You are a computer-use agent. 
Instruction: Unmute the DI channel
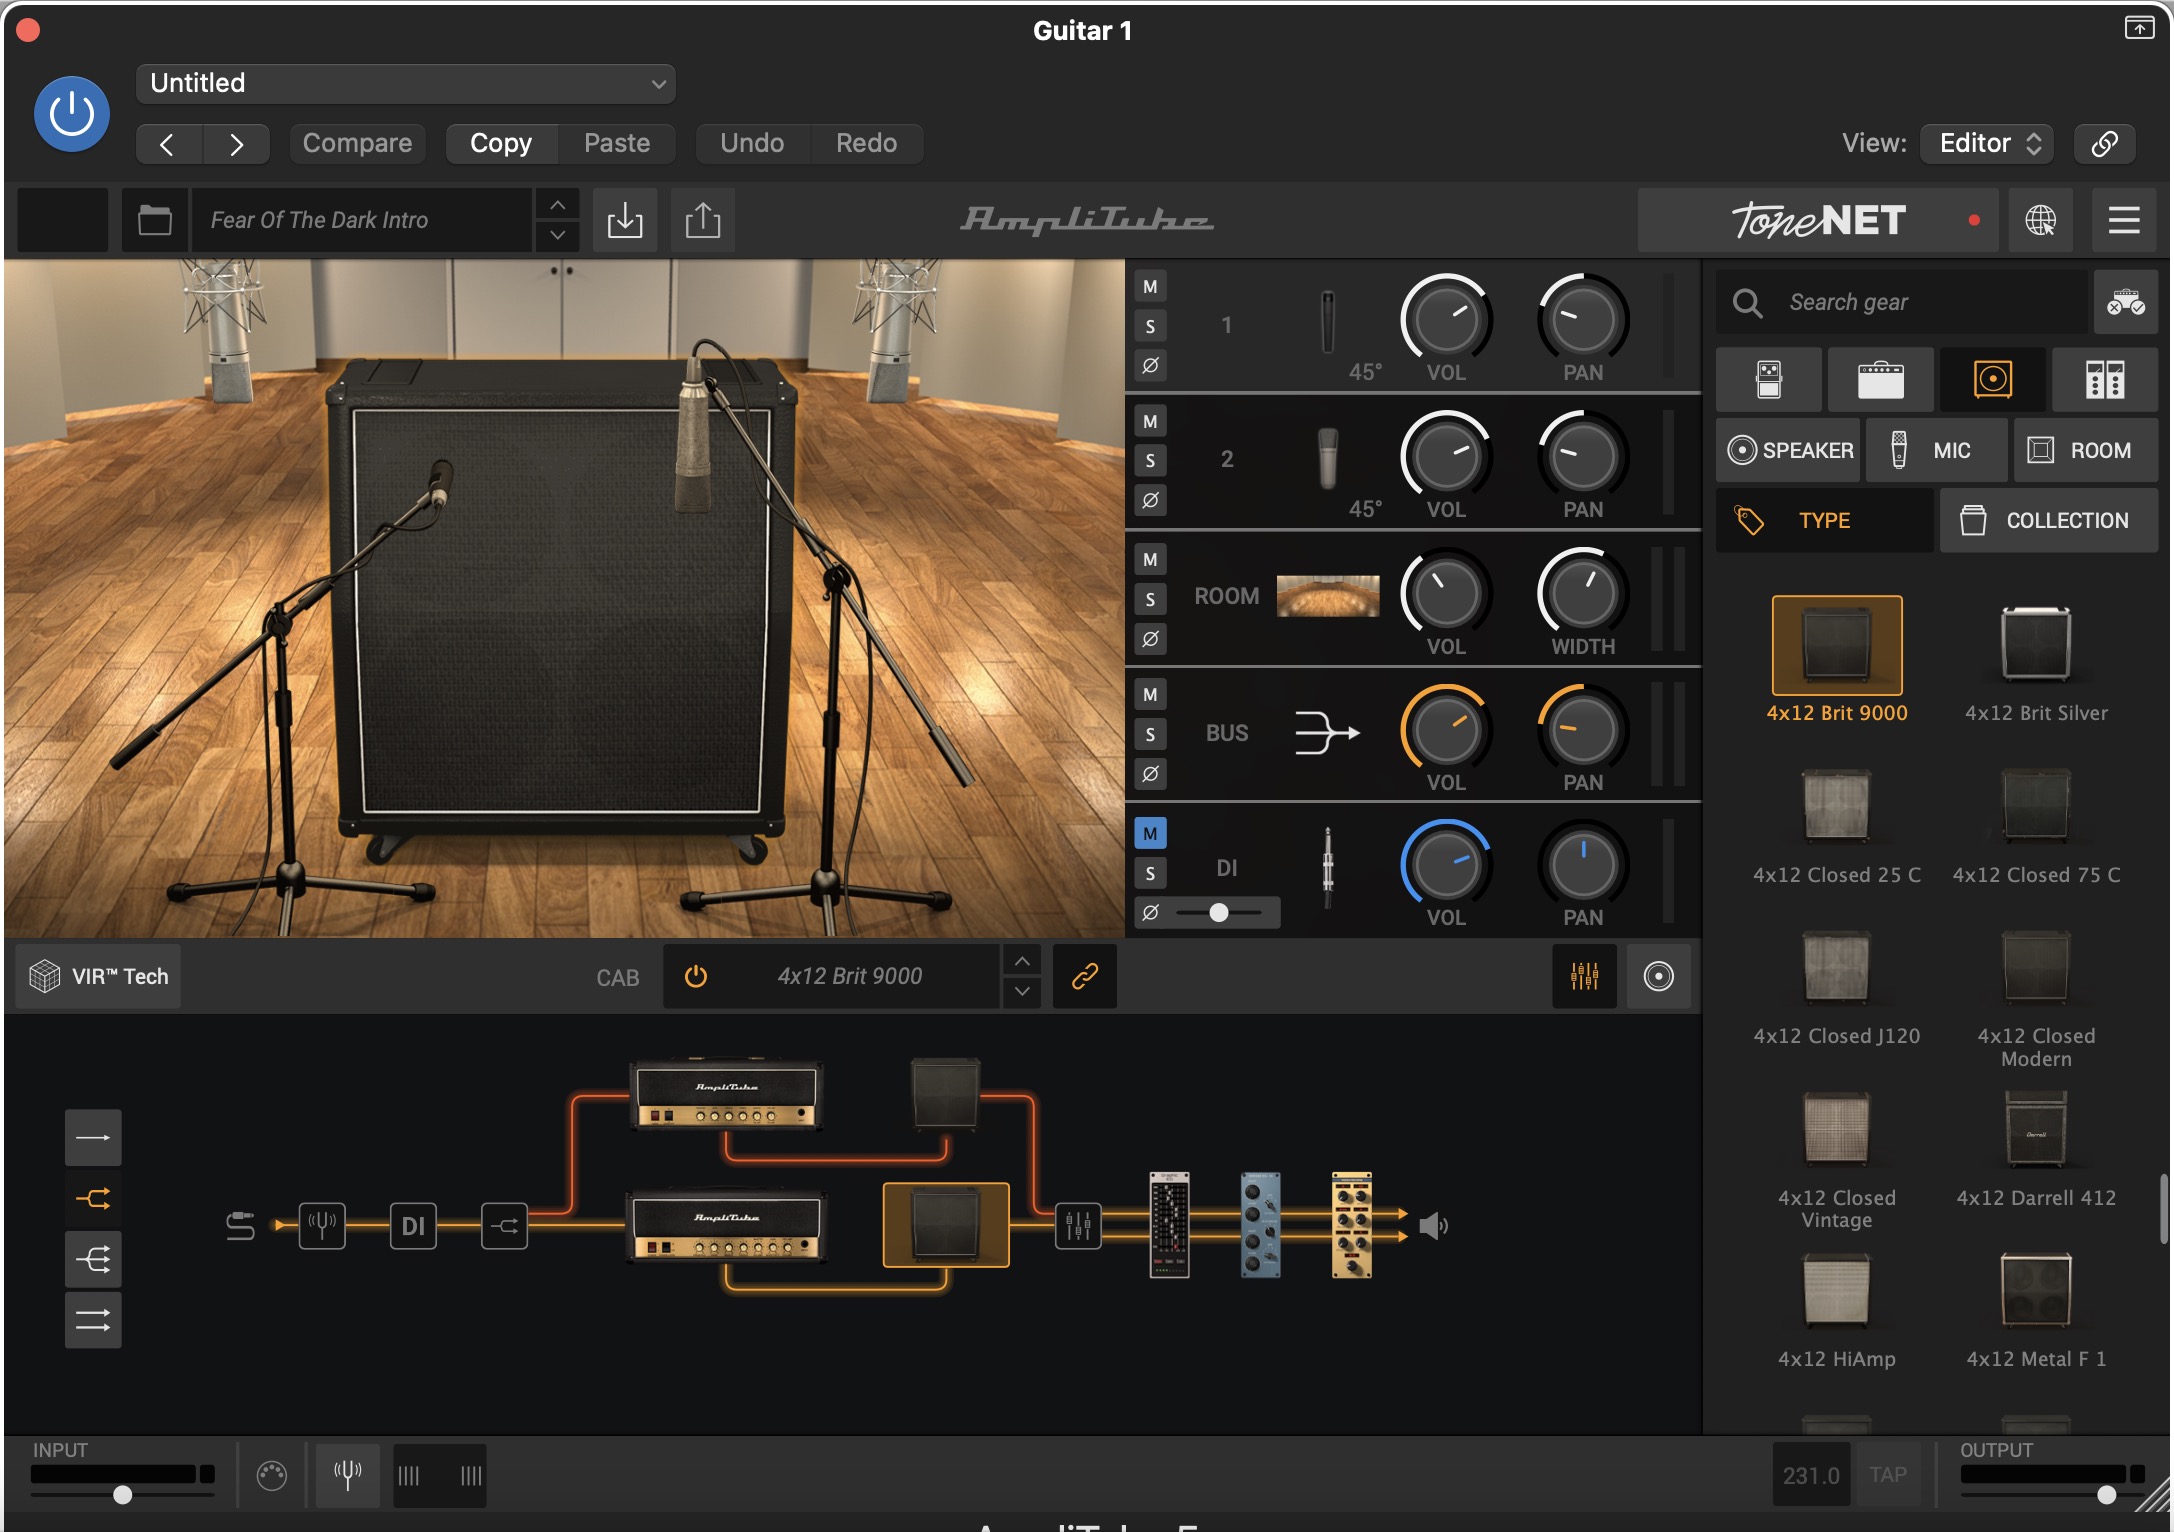[x=1150, y=834]
